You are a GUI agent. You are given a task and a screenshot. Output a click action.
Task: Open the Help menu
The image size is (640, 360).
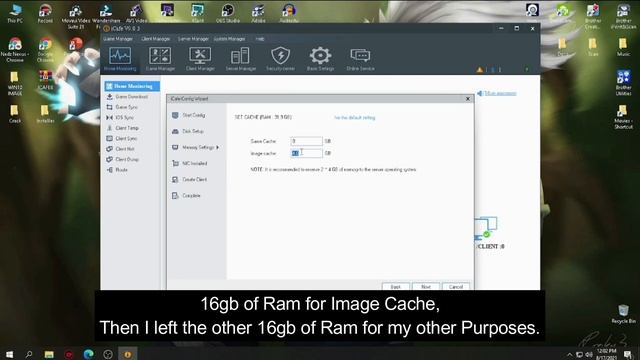pos(260,39)
